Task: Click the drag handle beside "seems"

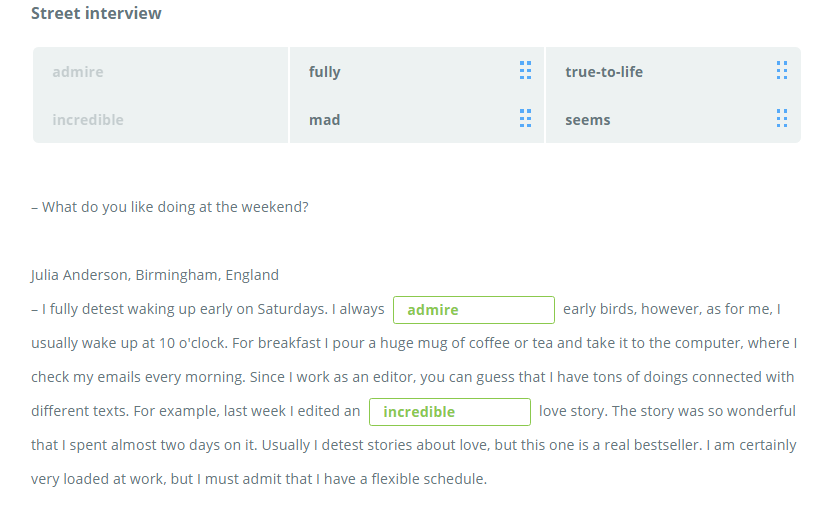Action: pyautogui.click(x=781, y=119)
